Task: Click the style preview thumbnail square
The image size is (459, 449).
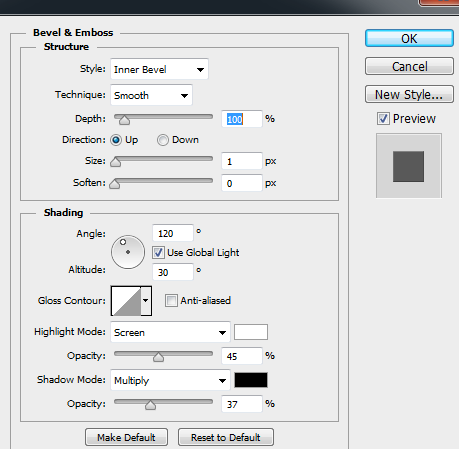Action: coord(409,166)
